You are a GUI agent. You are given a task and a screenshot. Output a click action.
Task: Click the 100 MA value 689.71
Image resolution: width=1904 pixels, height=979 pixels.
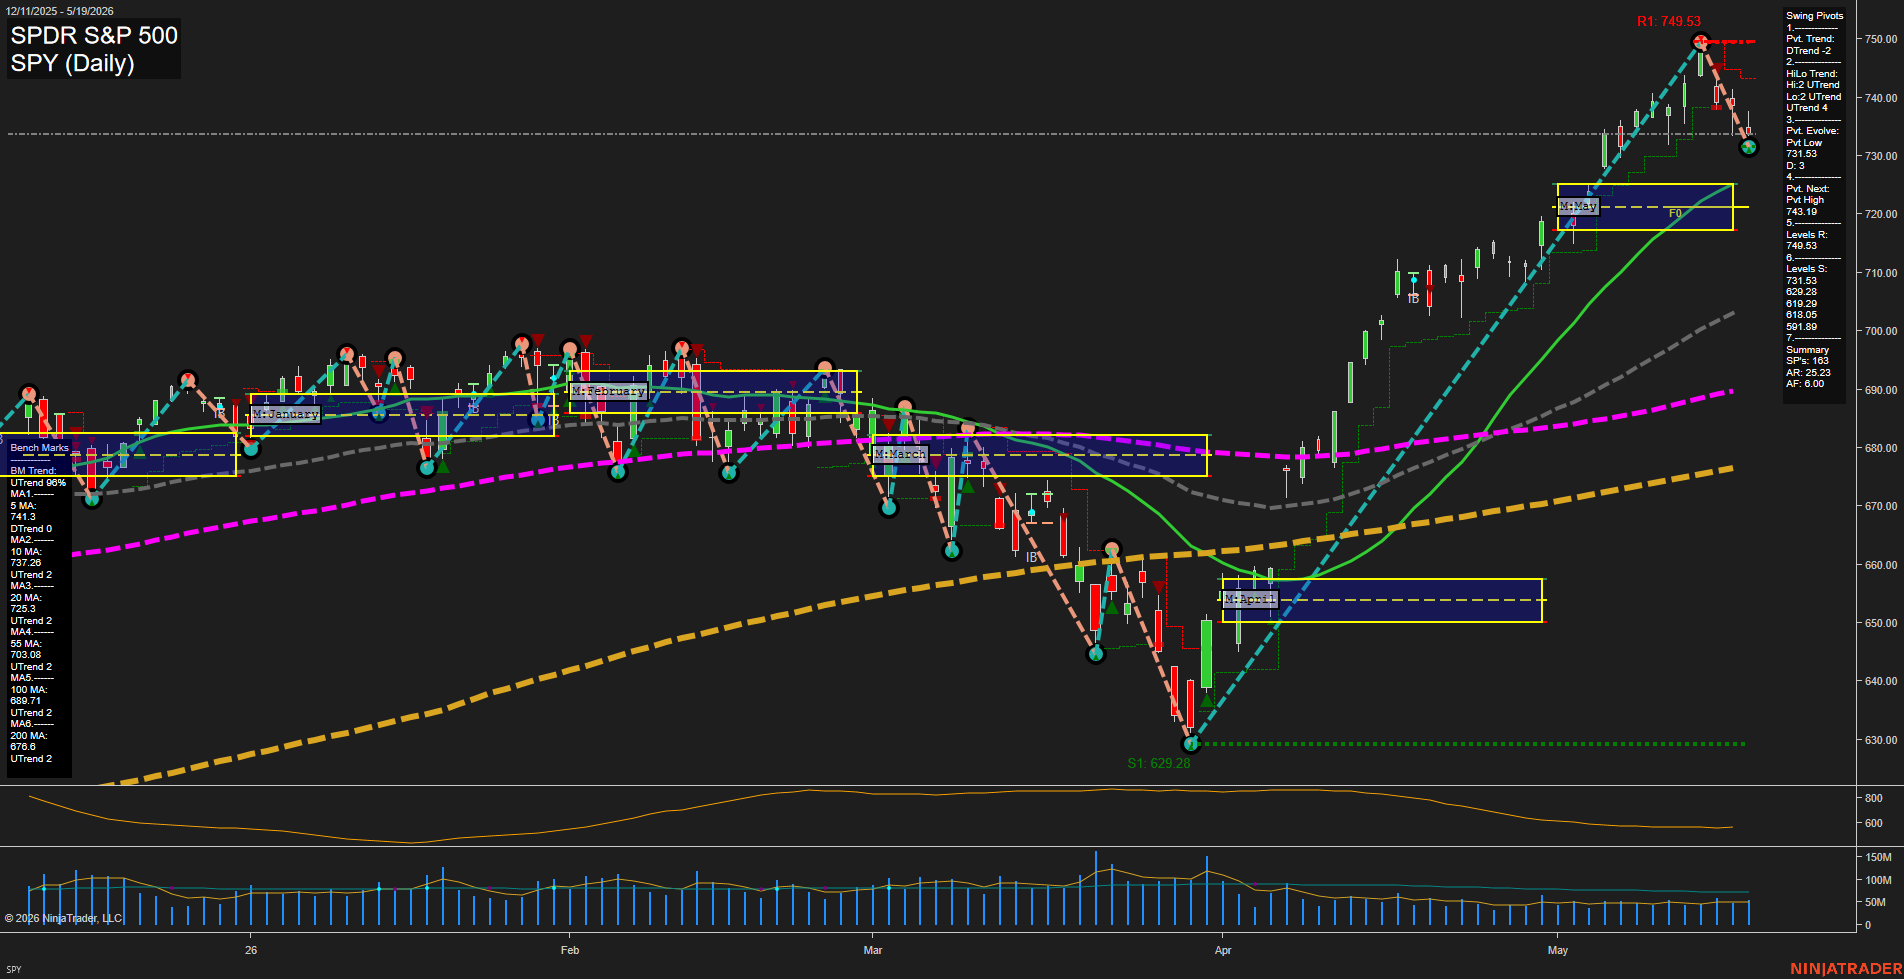tap(26, 701)
